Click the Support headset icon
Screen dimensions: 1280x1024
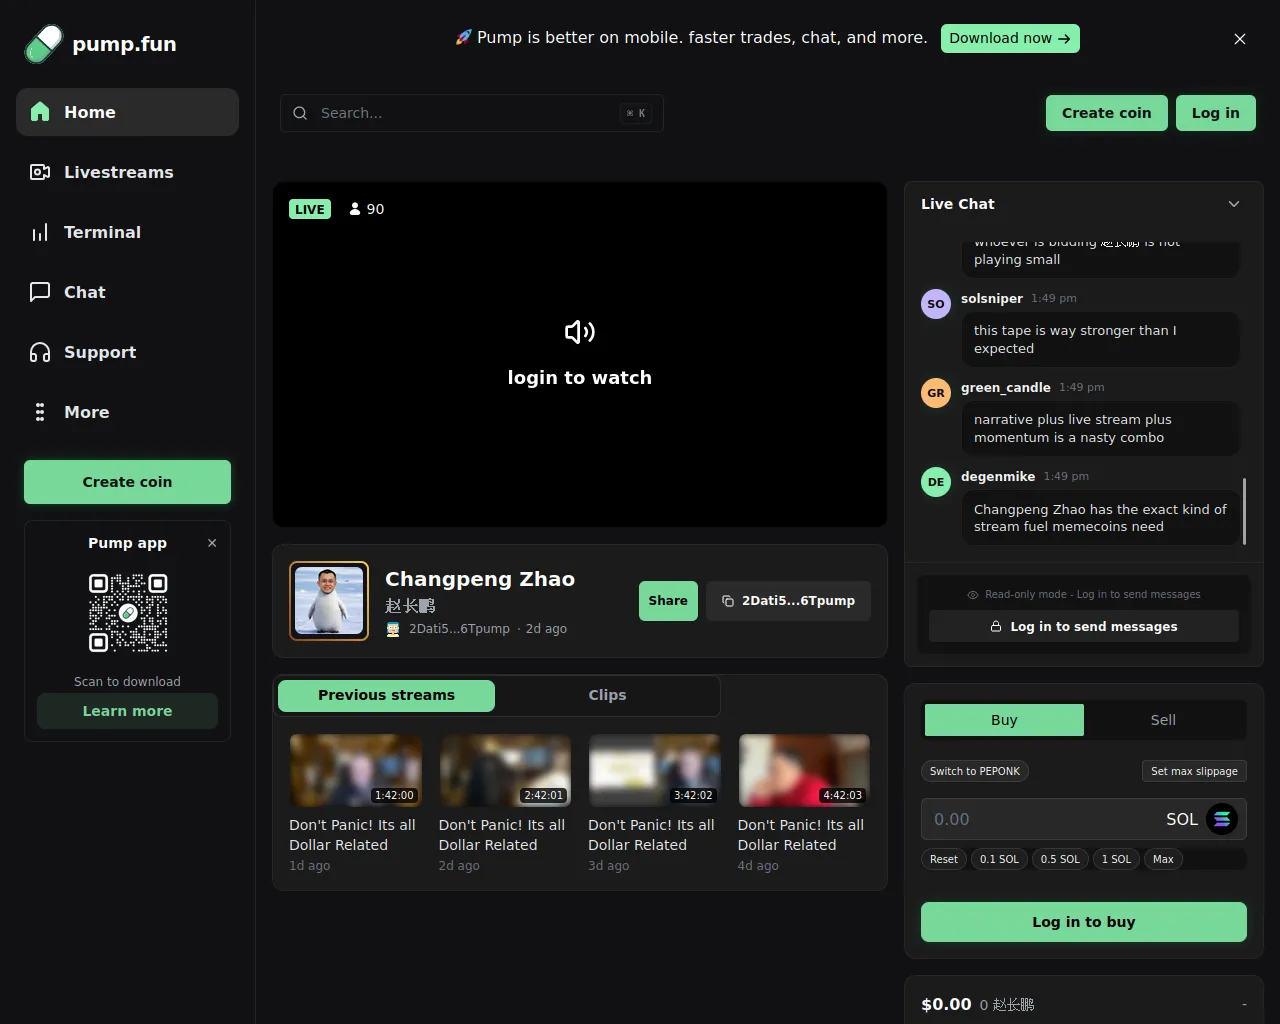(40, 352)
